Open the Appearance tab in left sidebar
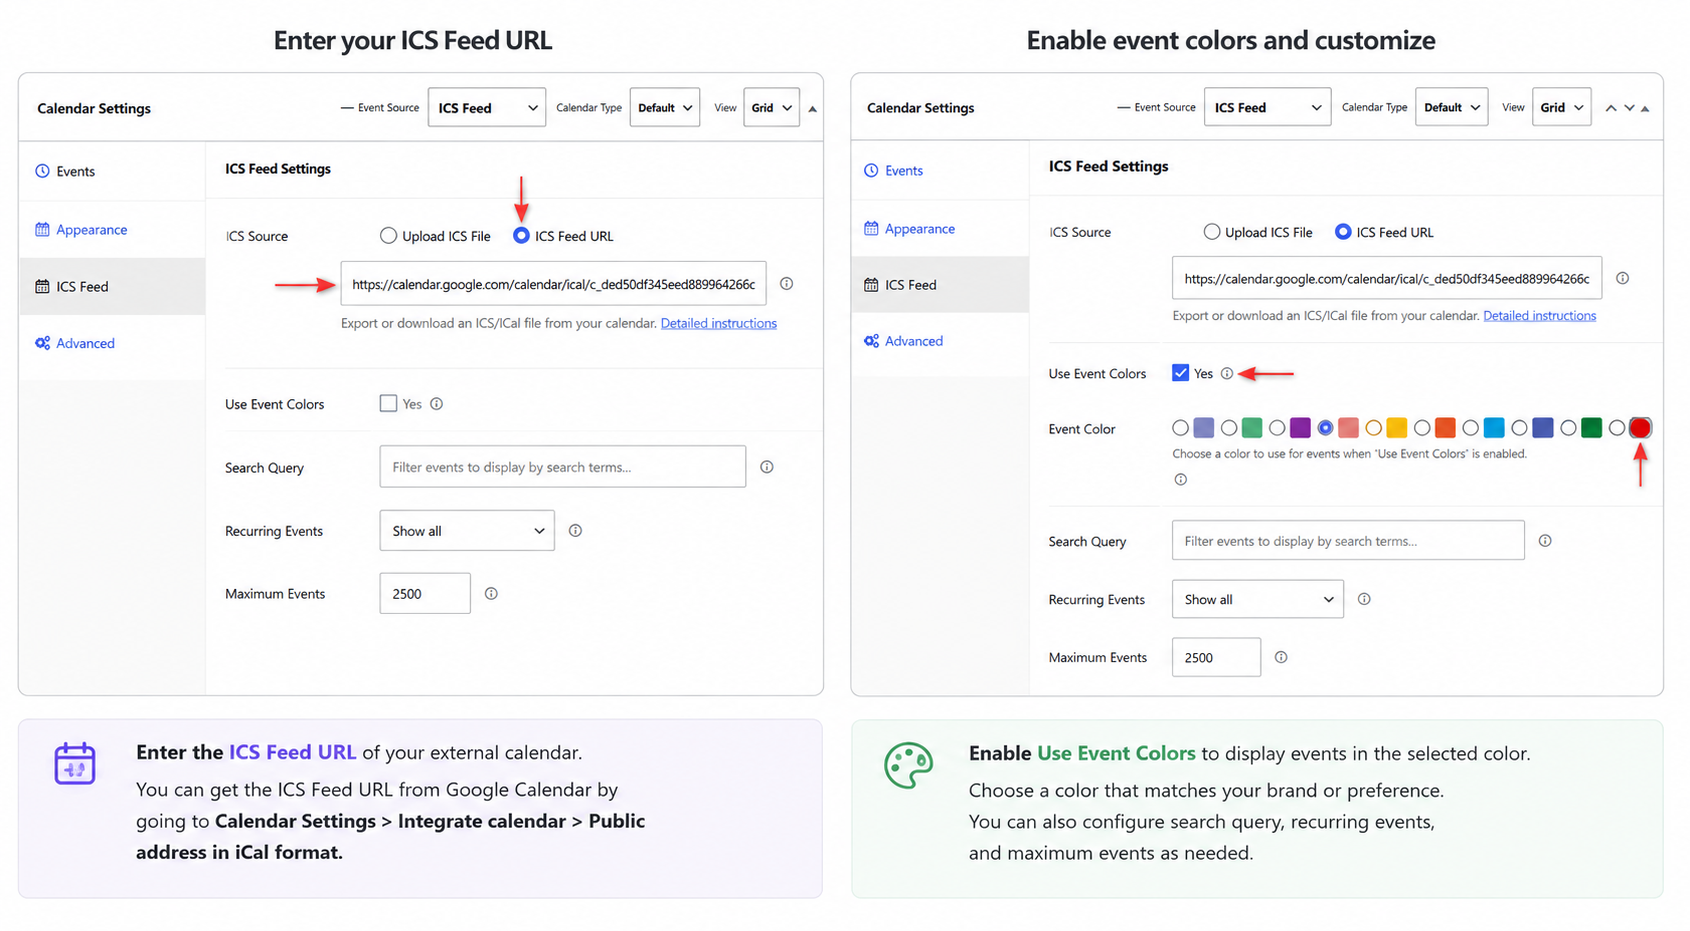The image size is (1690, 931). click(x=91, y=230)
